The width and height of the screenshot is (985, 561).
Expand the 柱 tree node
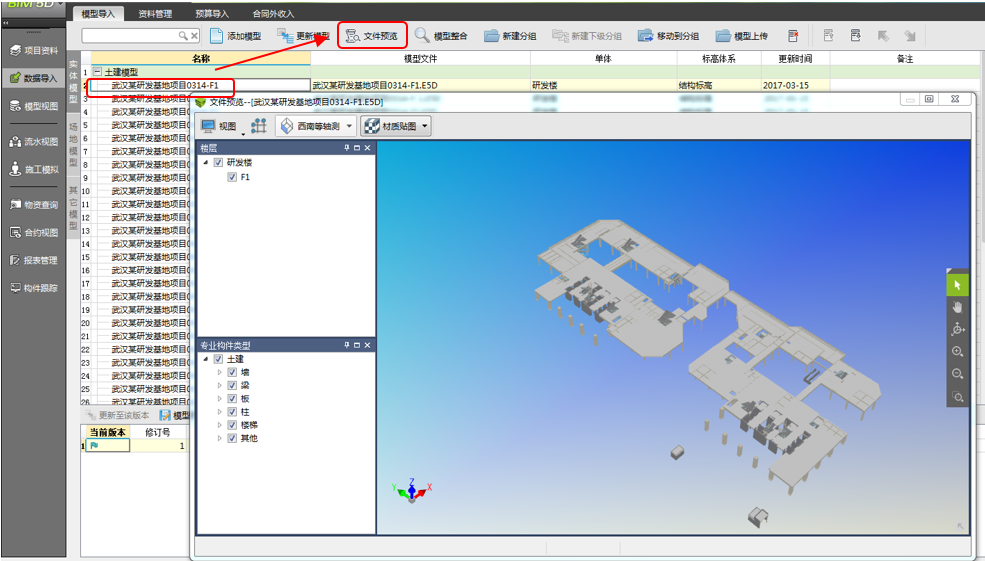[219, 412]
